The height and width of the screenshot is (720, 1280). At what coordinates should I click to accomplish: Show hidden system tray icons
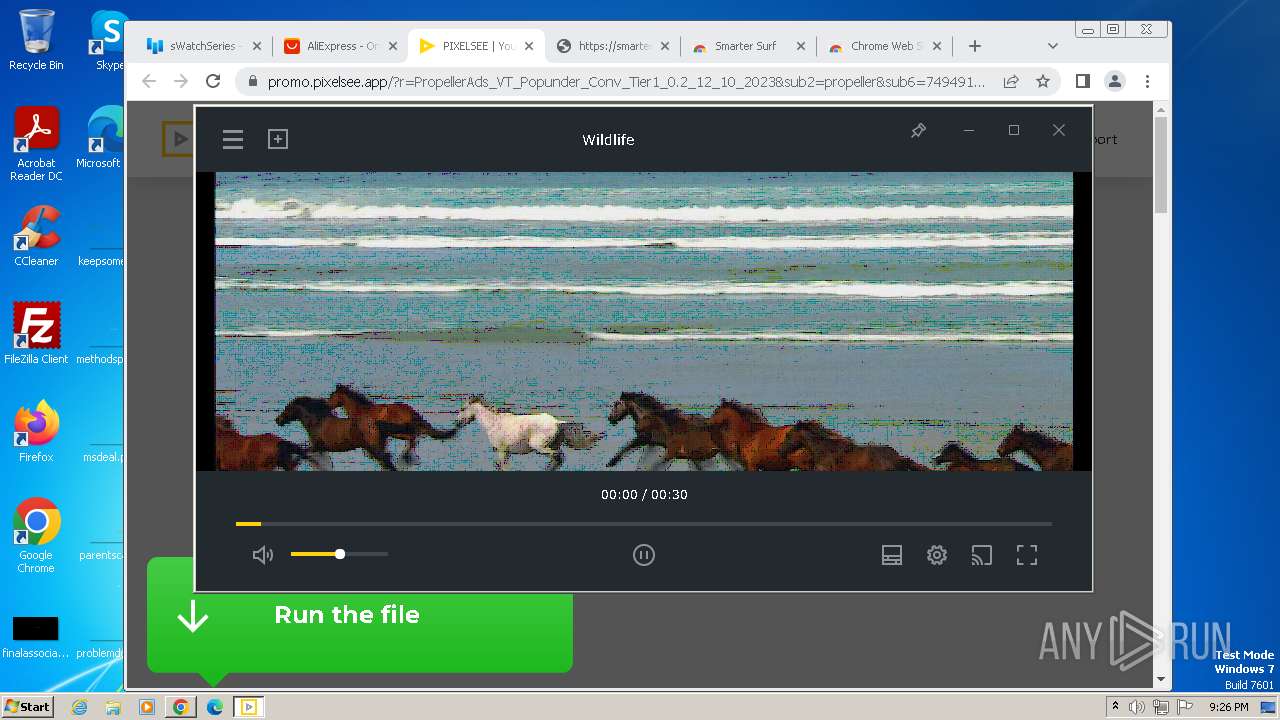point(1115,706)
